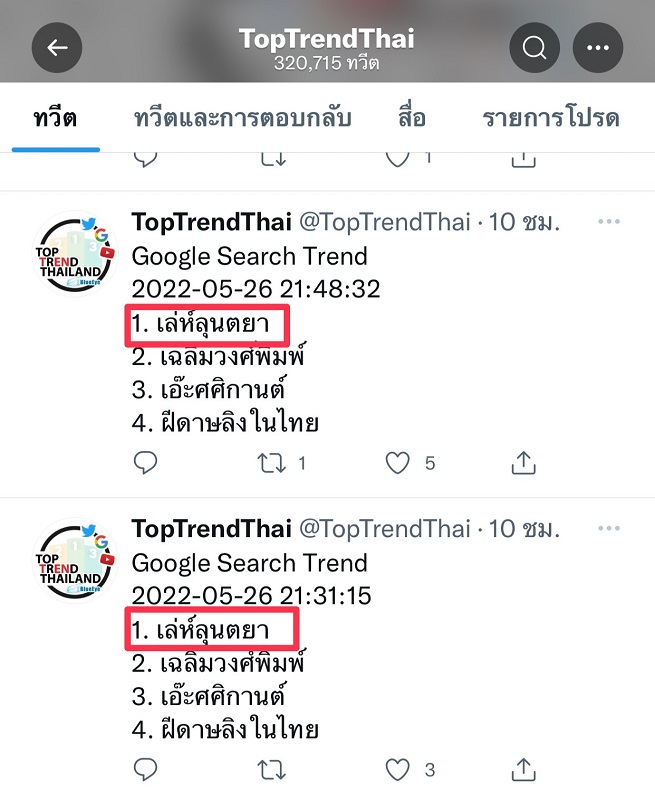Retweet the 21:48:32 trend tweet
The height and width of the screenshot is (800, 655).
click(272, 462)
